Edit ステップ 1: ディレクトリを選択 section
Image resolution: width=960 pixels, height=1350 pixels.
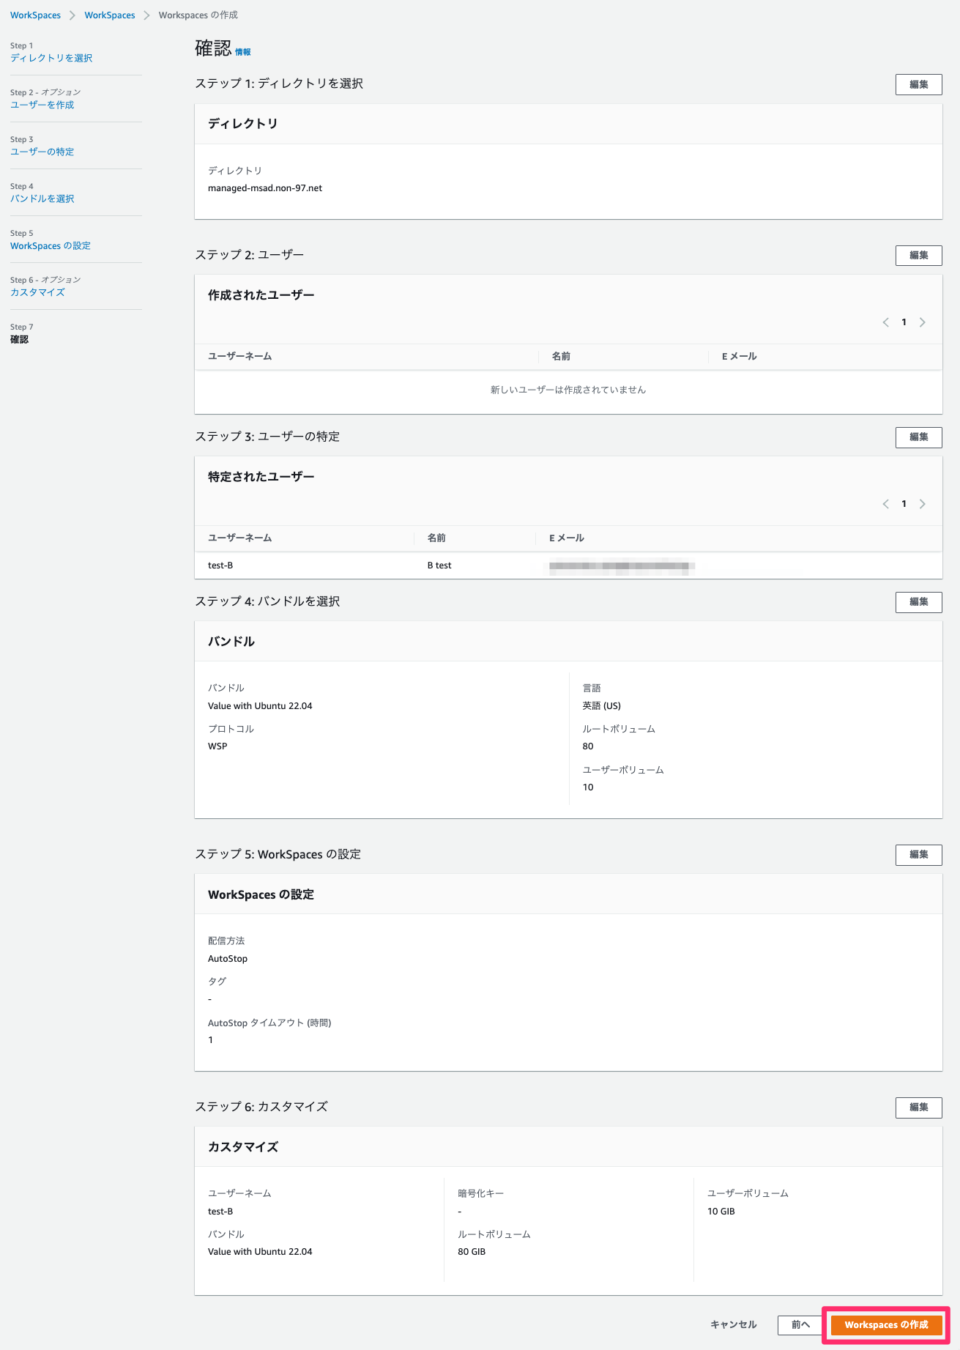click(917, 84)
